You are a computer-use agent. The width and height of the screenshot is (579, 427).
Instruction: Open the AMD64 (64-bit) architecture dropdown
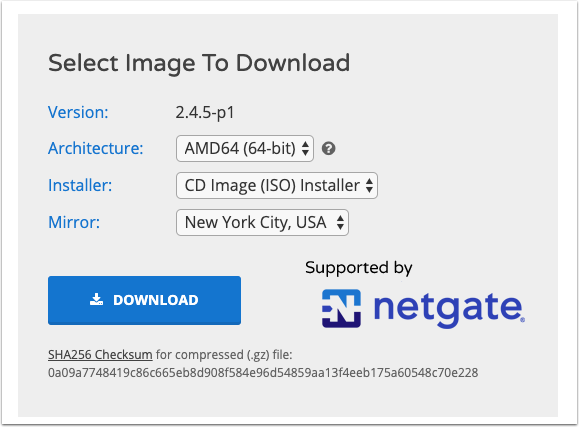pos(245,148)
